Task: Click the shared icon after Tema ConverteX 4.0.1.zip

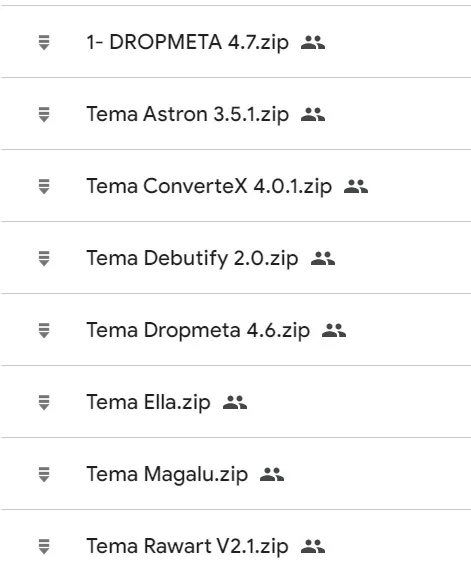Action: (x=356, y=186)
